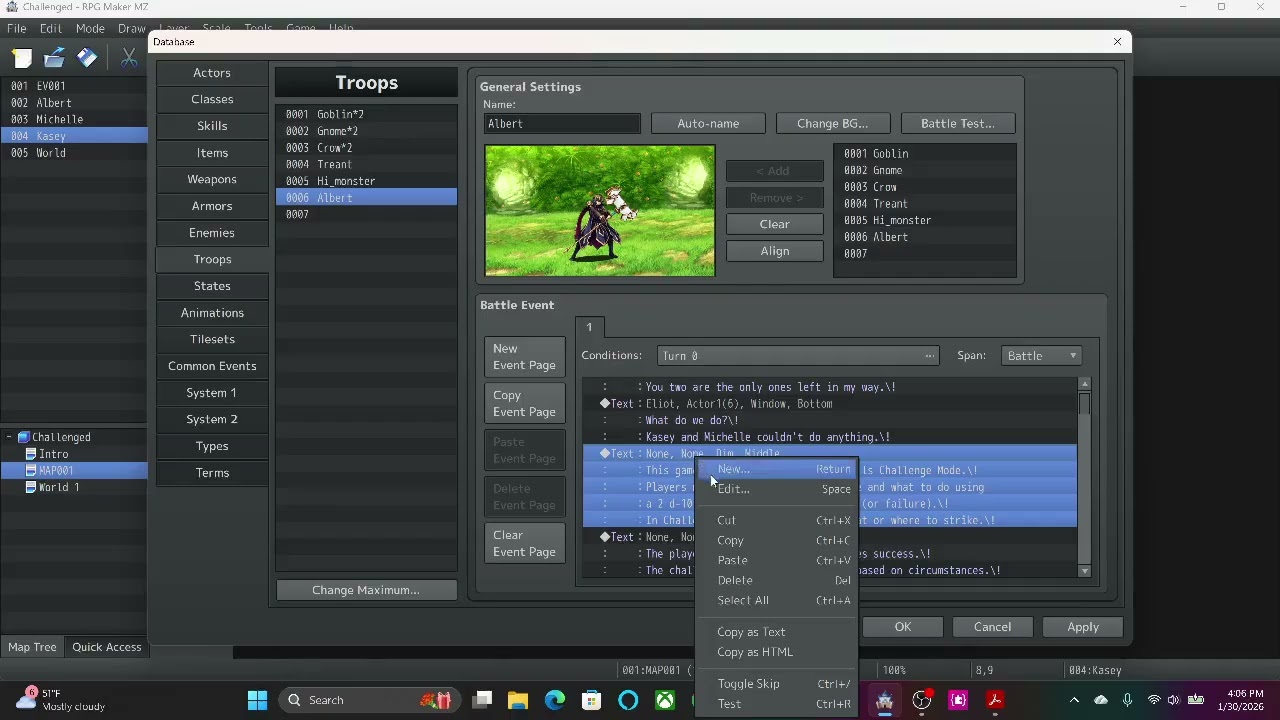Click the troop Name input field

click(562, 123)
